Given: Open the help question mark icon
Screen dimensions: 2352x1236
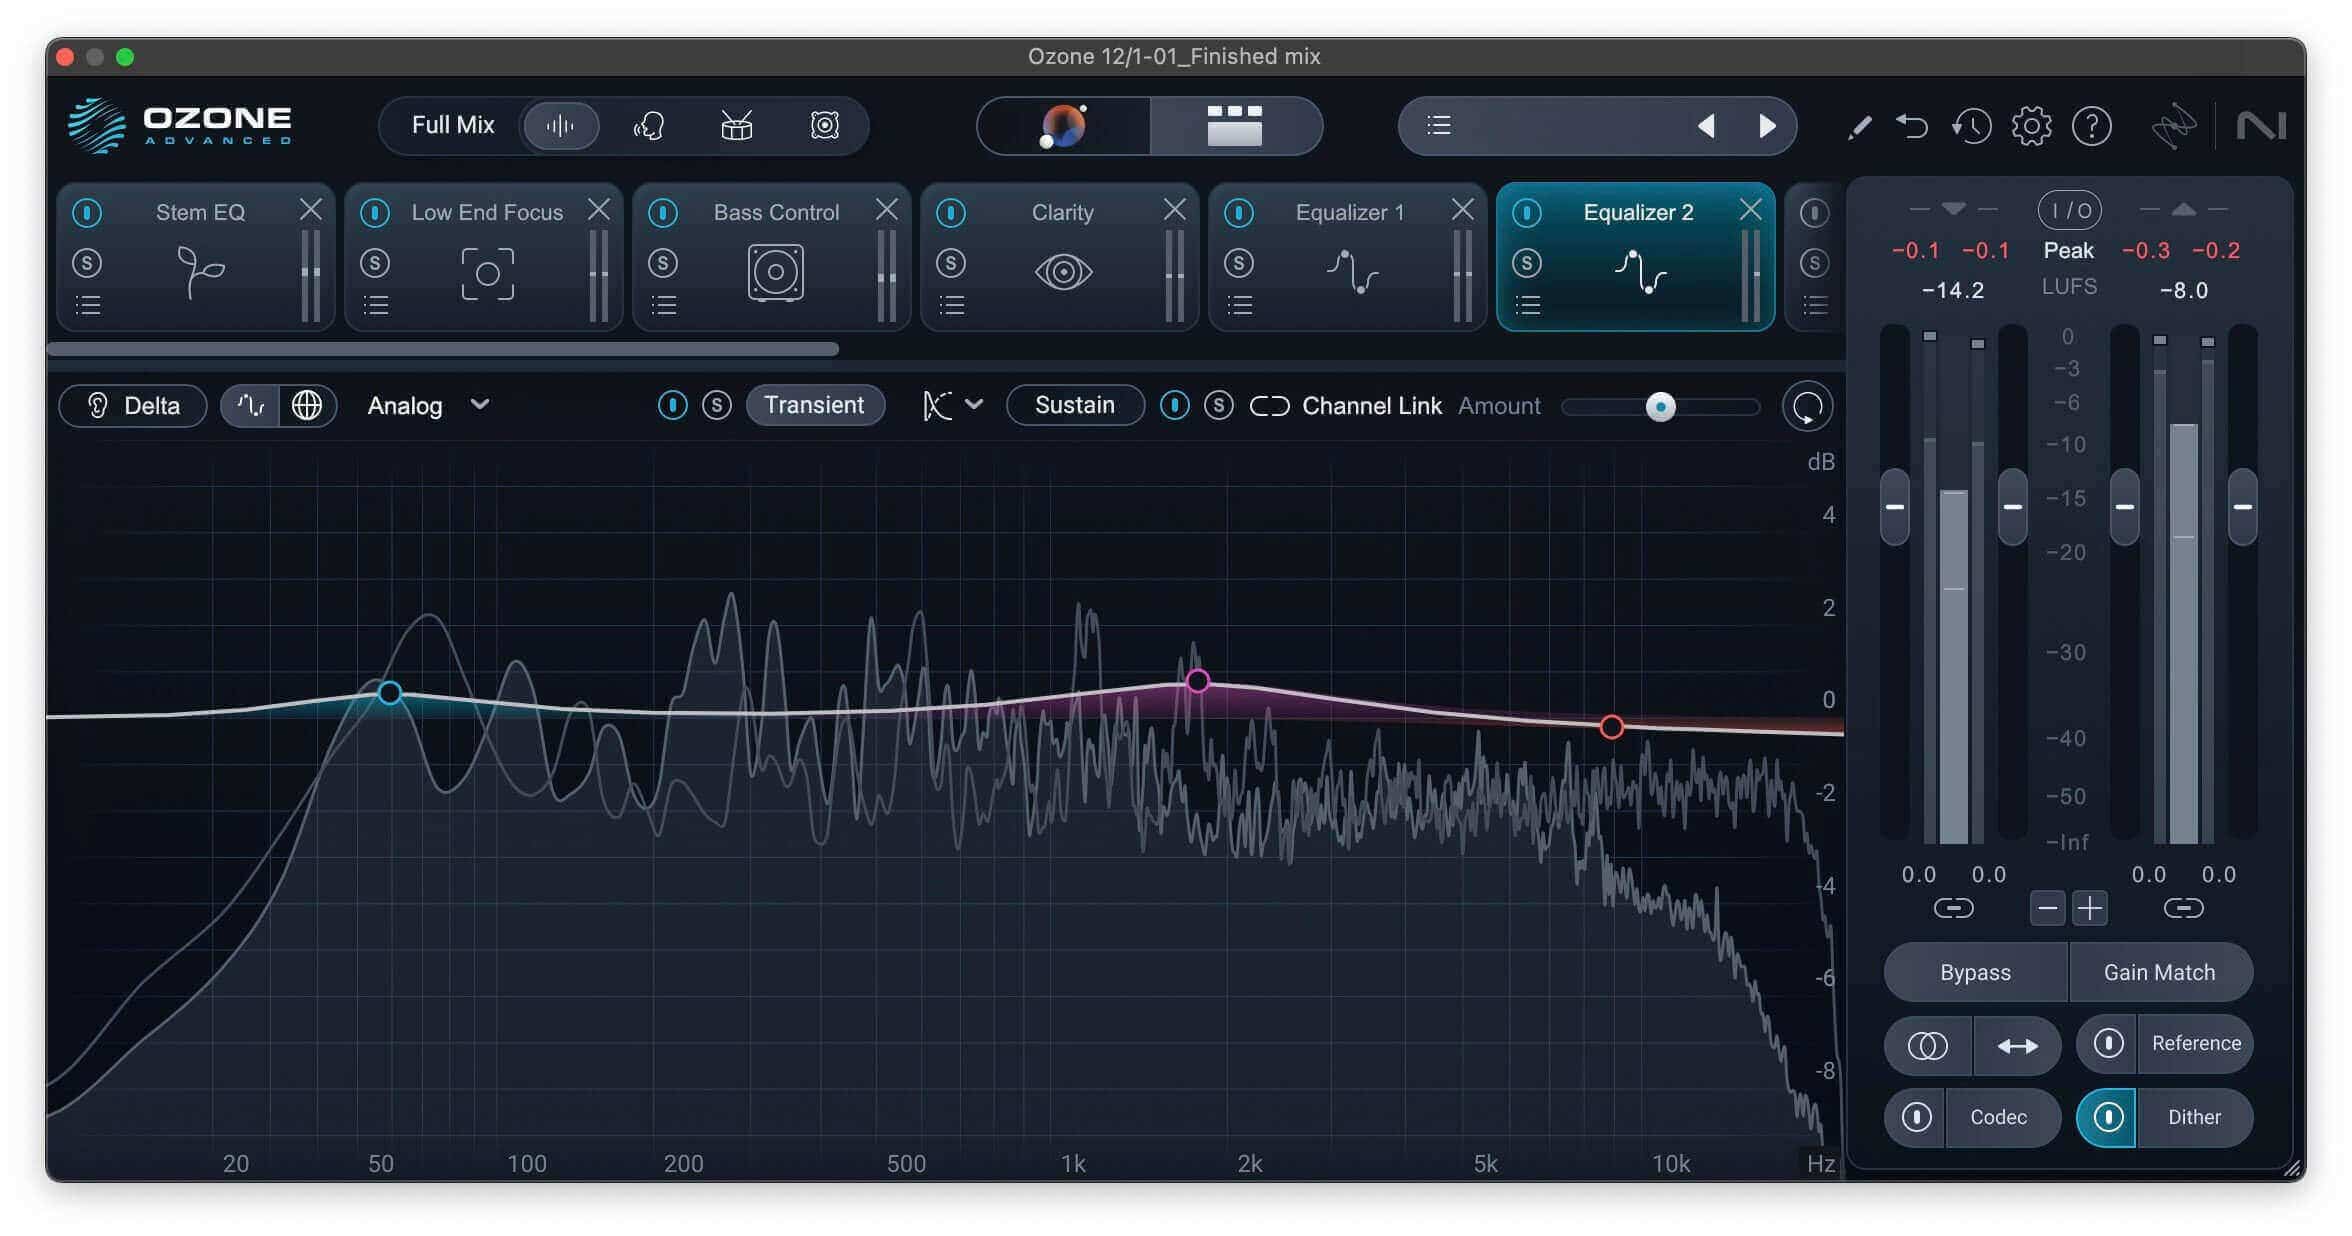Looking at the screenshot, I should point(2092,126).
